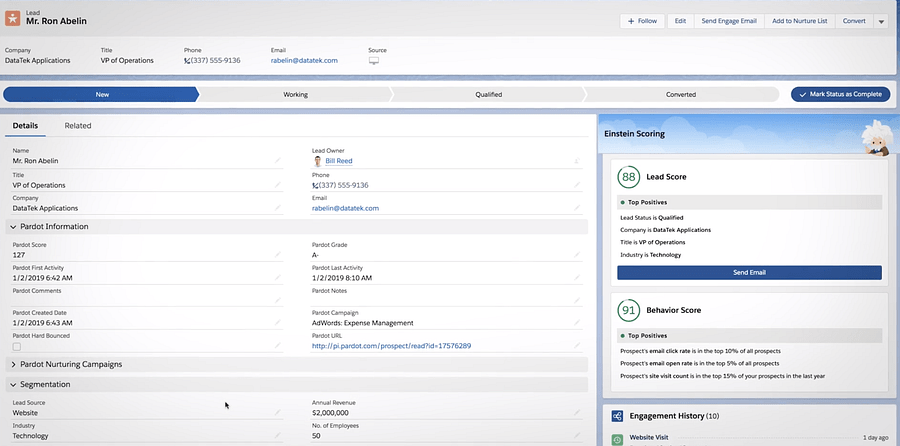Edit Title field with its pencil icon
This screenshot has height=446, width=900.
pos(278,185)
